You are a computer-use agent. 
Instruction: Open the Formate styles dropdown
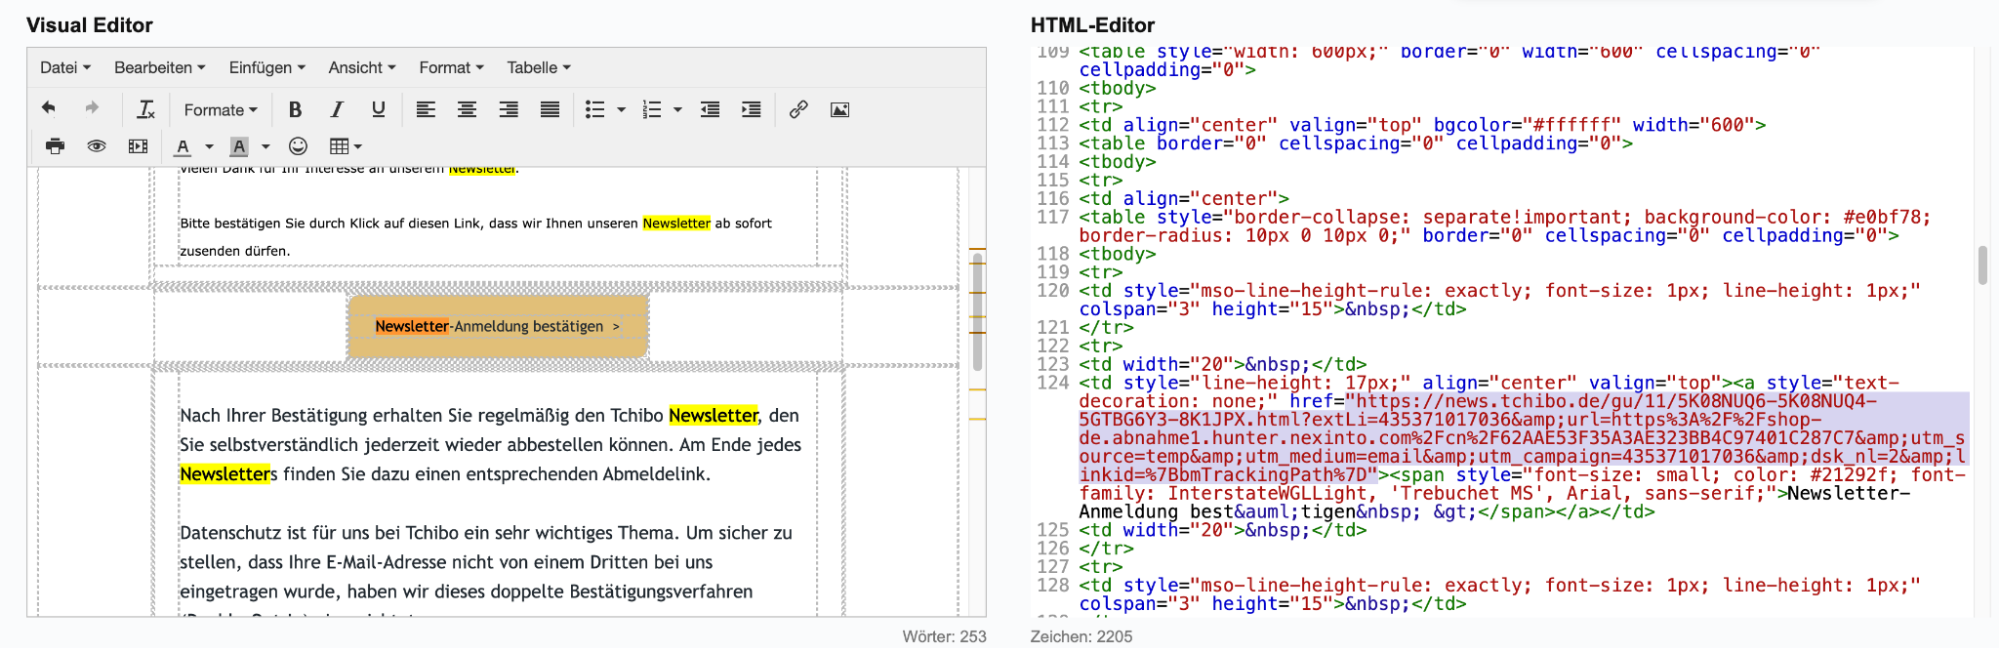[220, 110]
